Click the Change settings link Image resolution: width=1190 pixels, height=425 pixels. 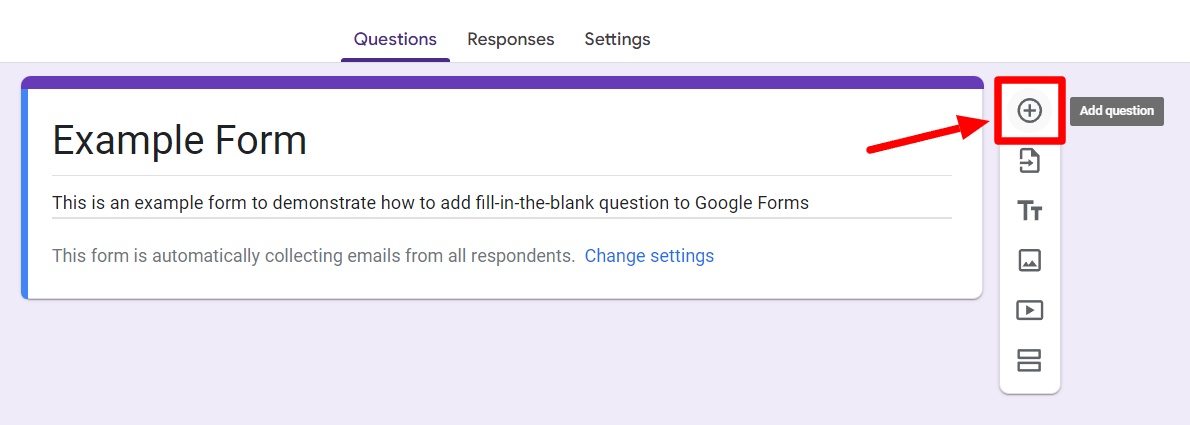coord(649,256)
